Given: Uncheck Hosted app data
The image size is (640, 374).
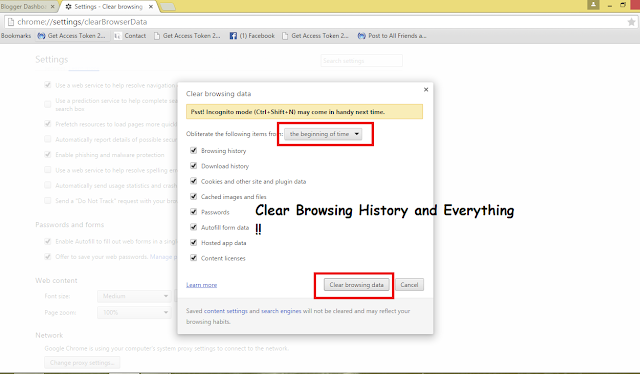Looking at the screenshot, I should (x=193, y=242).
